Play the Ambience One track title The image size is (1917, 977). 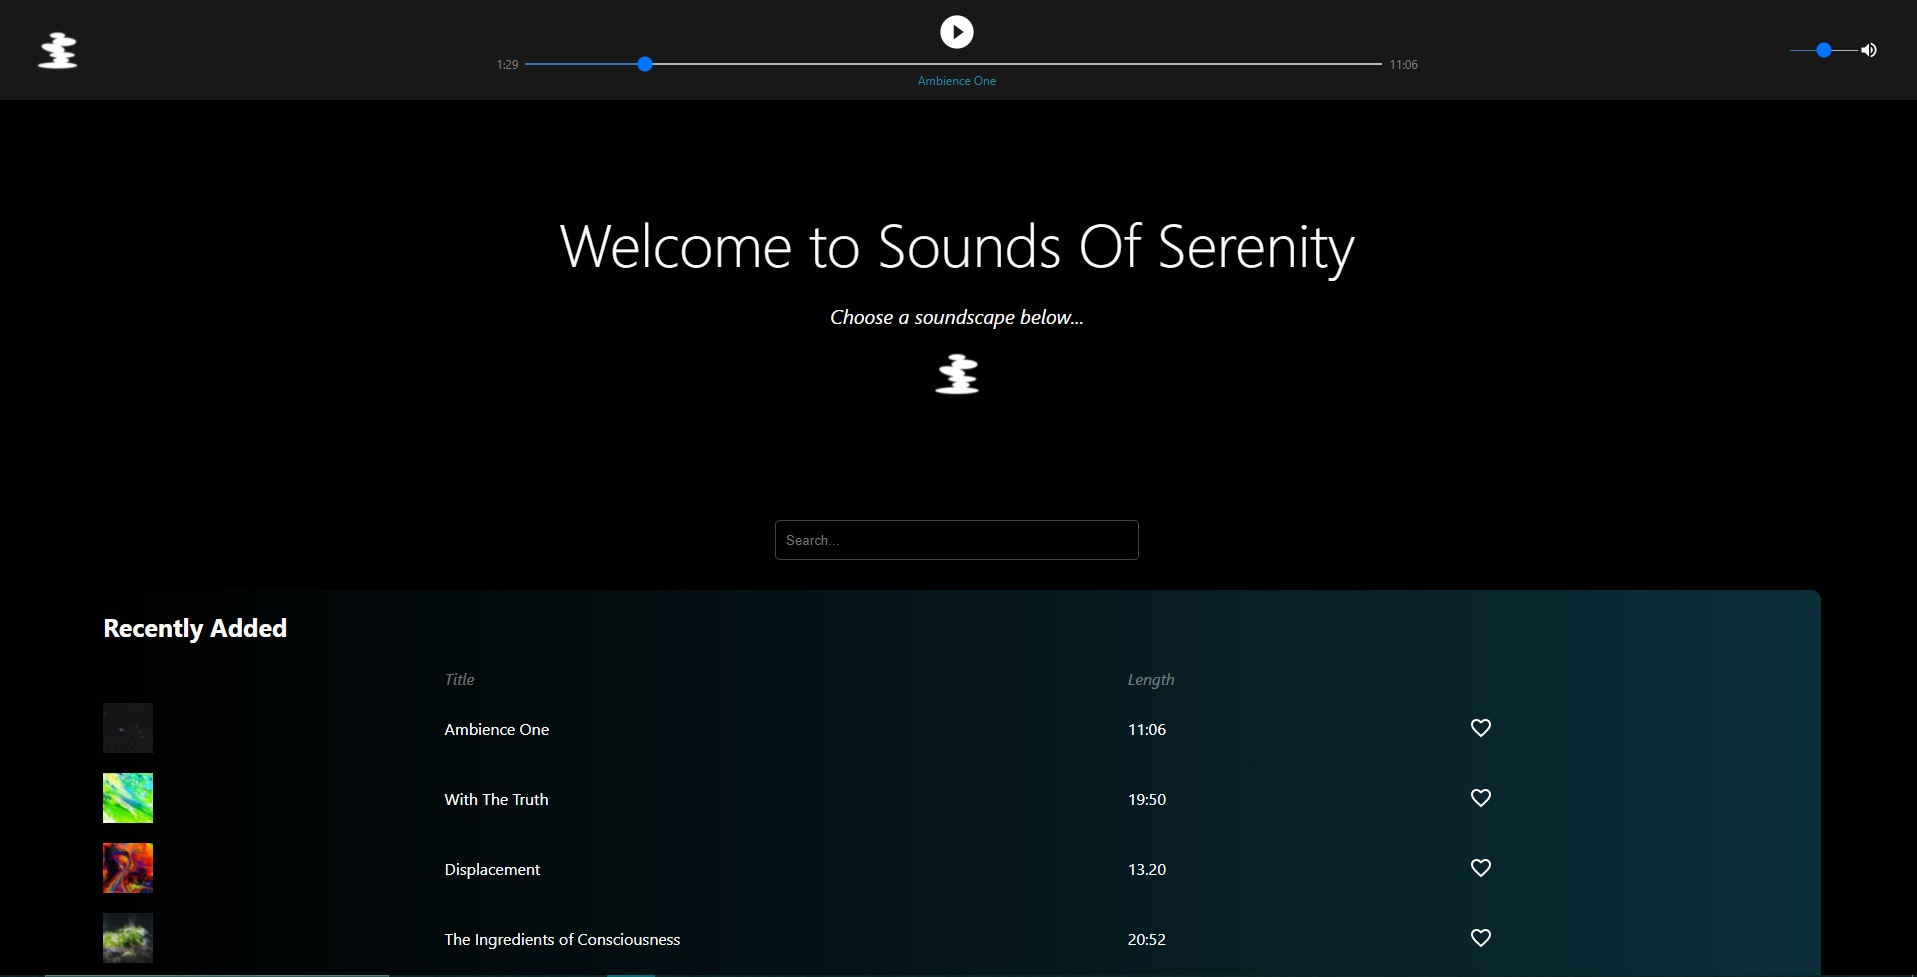click(x=497, y=730)
